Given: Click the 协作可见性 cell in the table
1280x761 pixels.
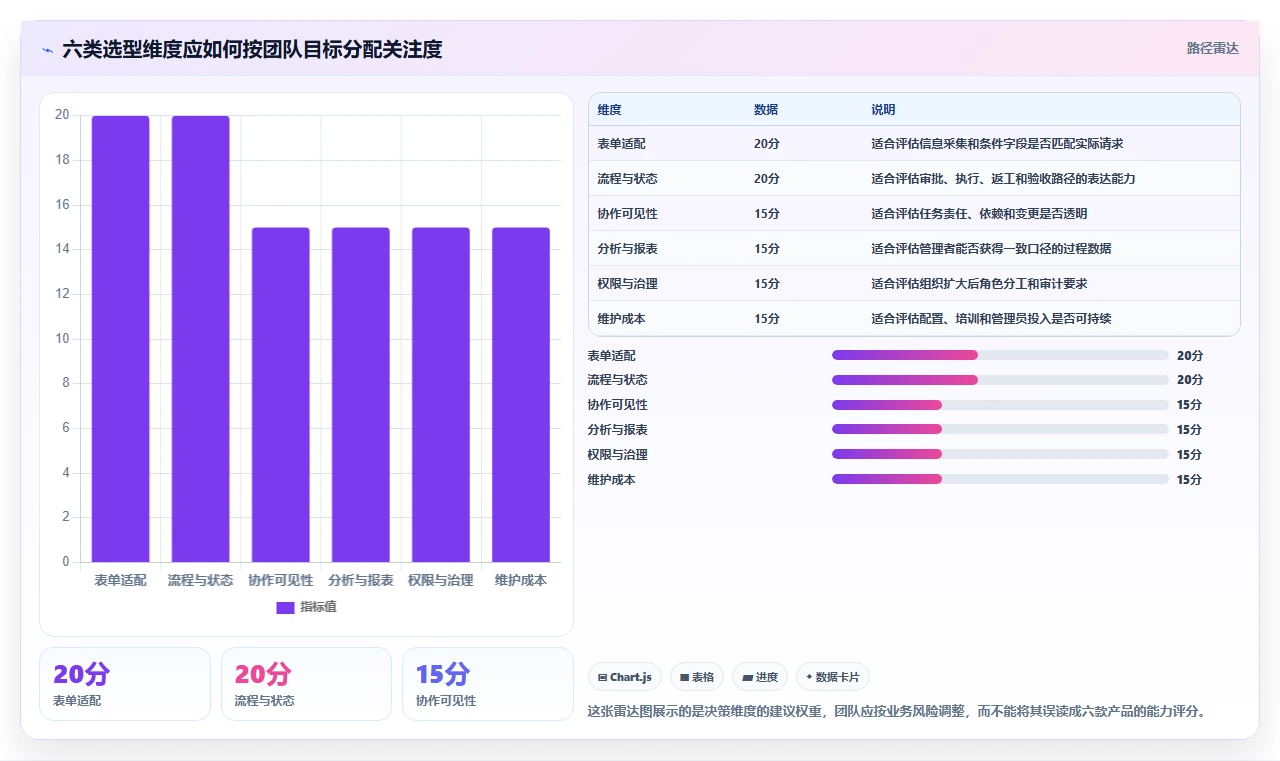Looking at the screenshot, I should pyautogui.click(x=627, y=214).
